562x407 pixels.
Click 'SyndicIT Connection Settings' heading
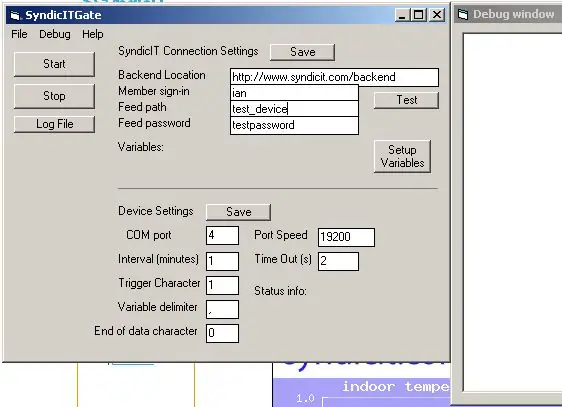click(x=188, y=51)
